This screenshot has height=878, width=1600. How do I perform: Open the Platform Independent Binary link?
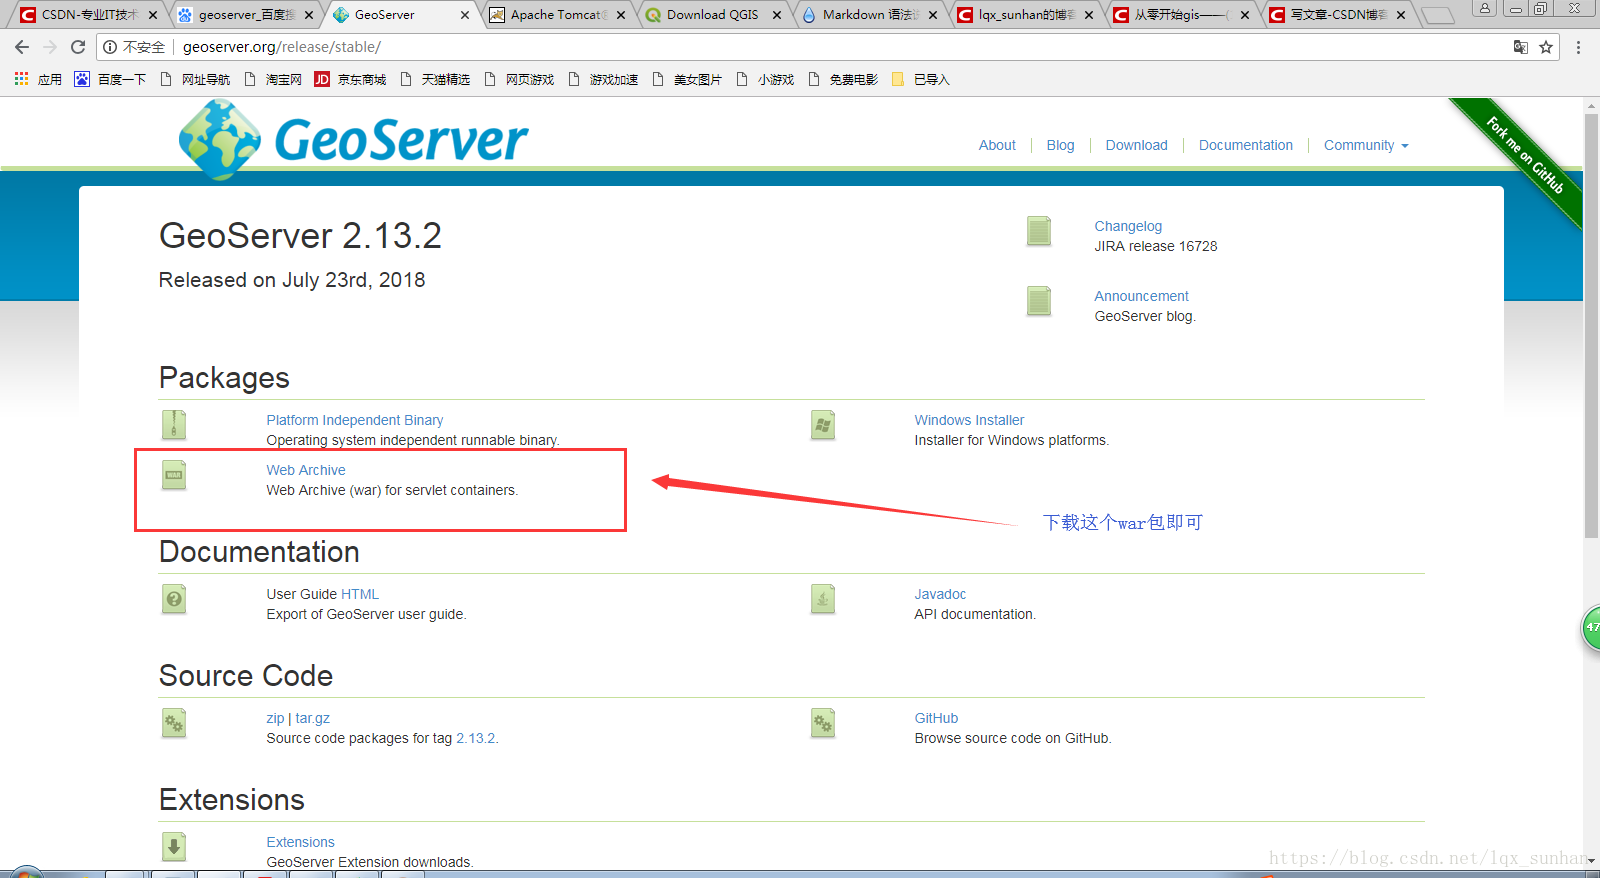click(354, 420)
